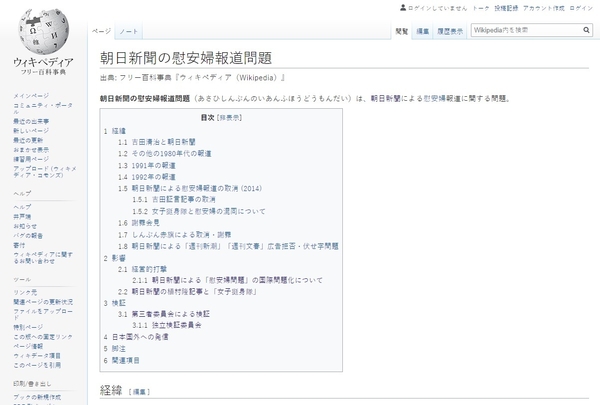Click このページを引用 in the sidebar
The width and height of the screenshot is (600, 405).
pyautogui.click(x=37, y=365)
